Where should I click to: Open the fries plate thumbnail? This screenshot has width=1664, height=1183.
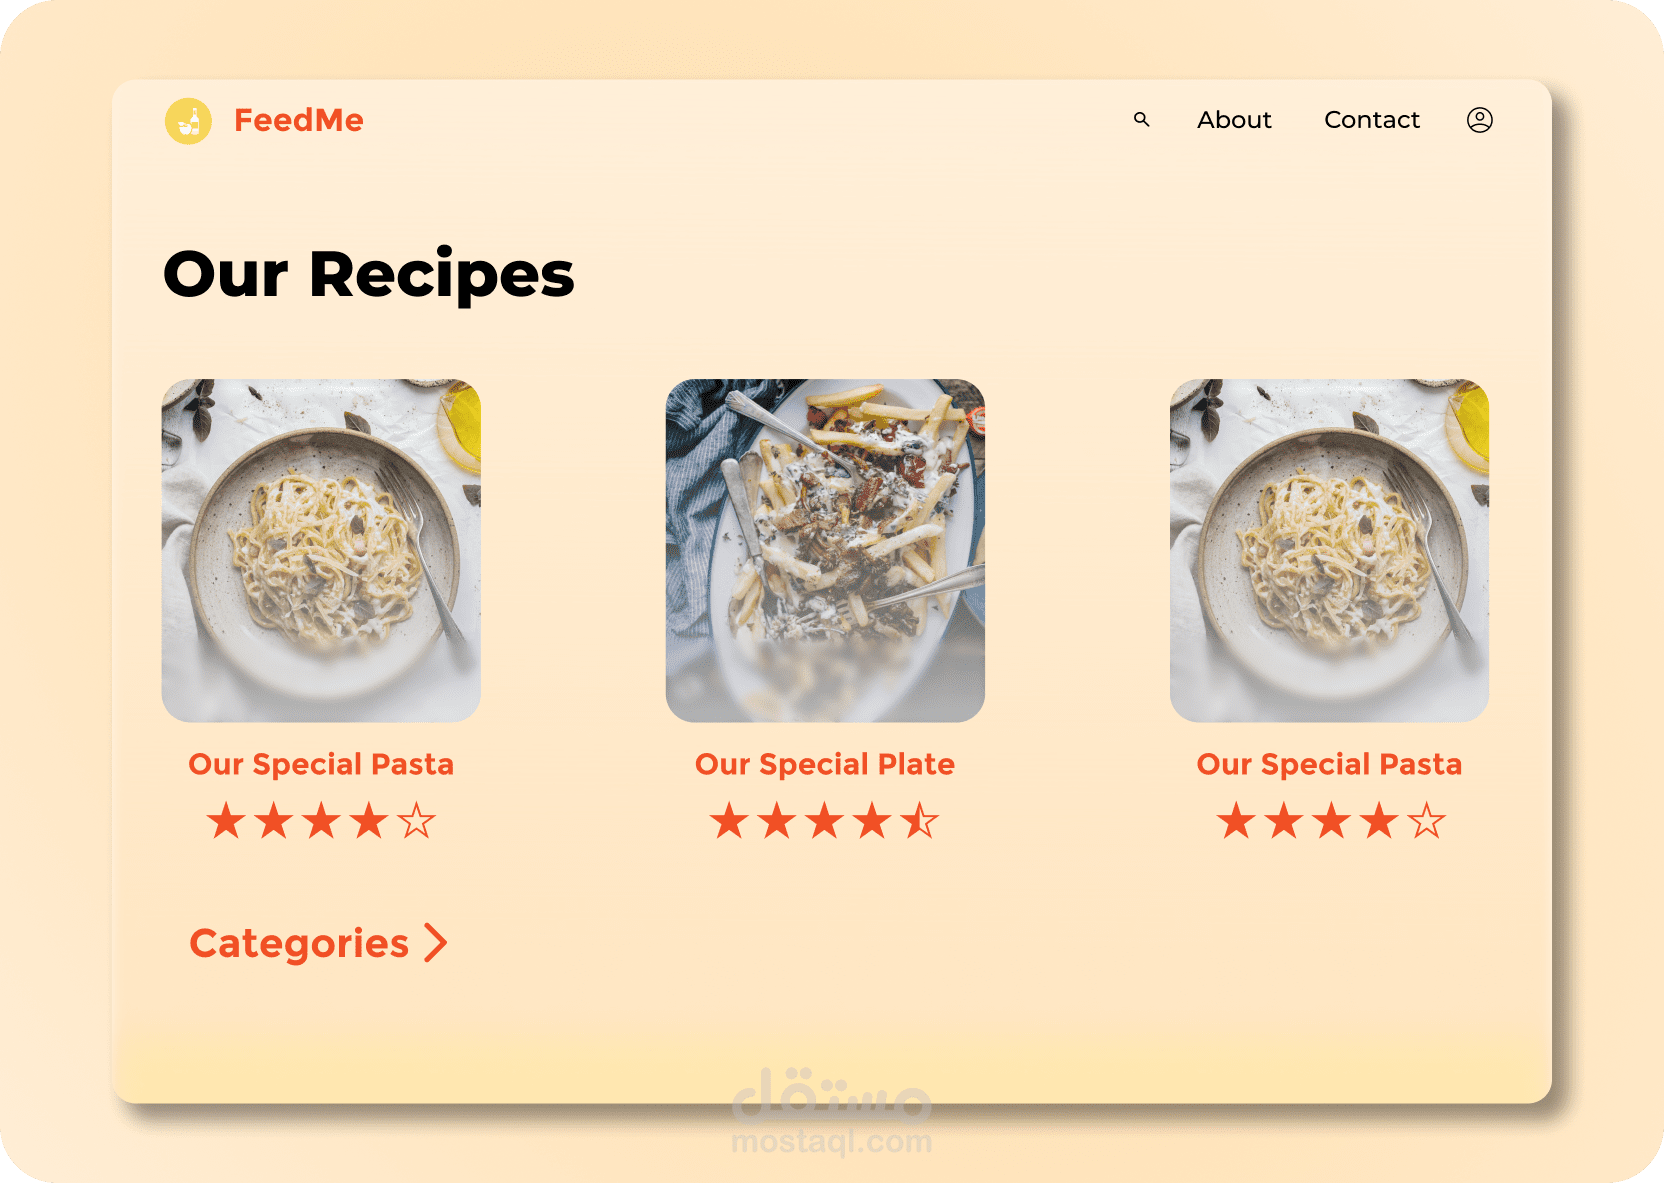825,550
